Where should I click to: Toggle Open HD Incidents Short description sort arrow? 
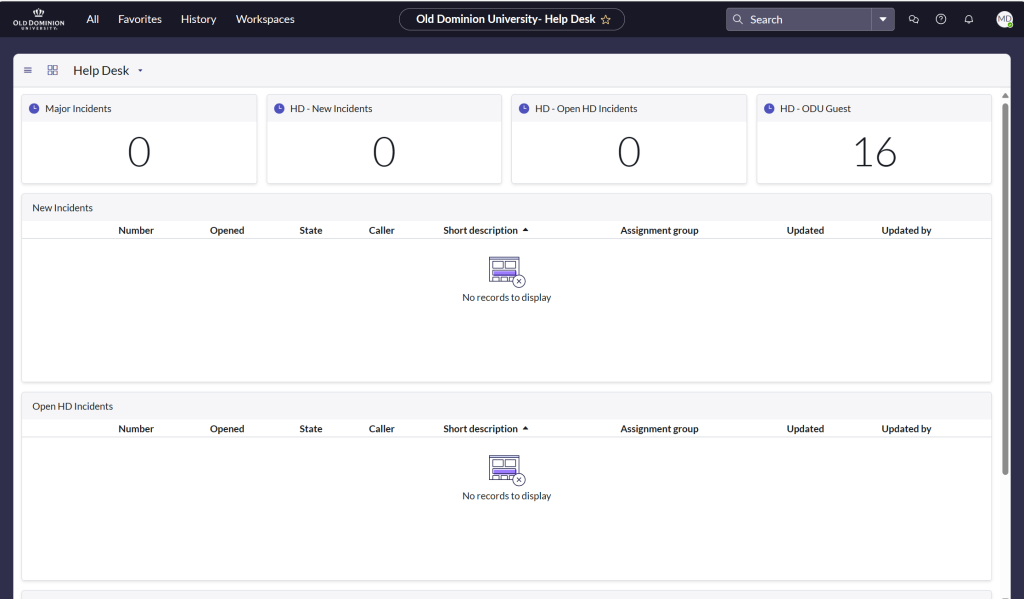525,429
